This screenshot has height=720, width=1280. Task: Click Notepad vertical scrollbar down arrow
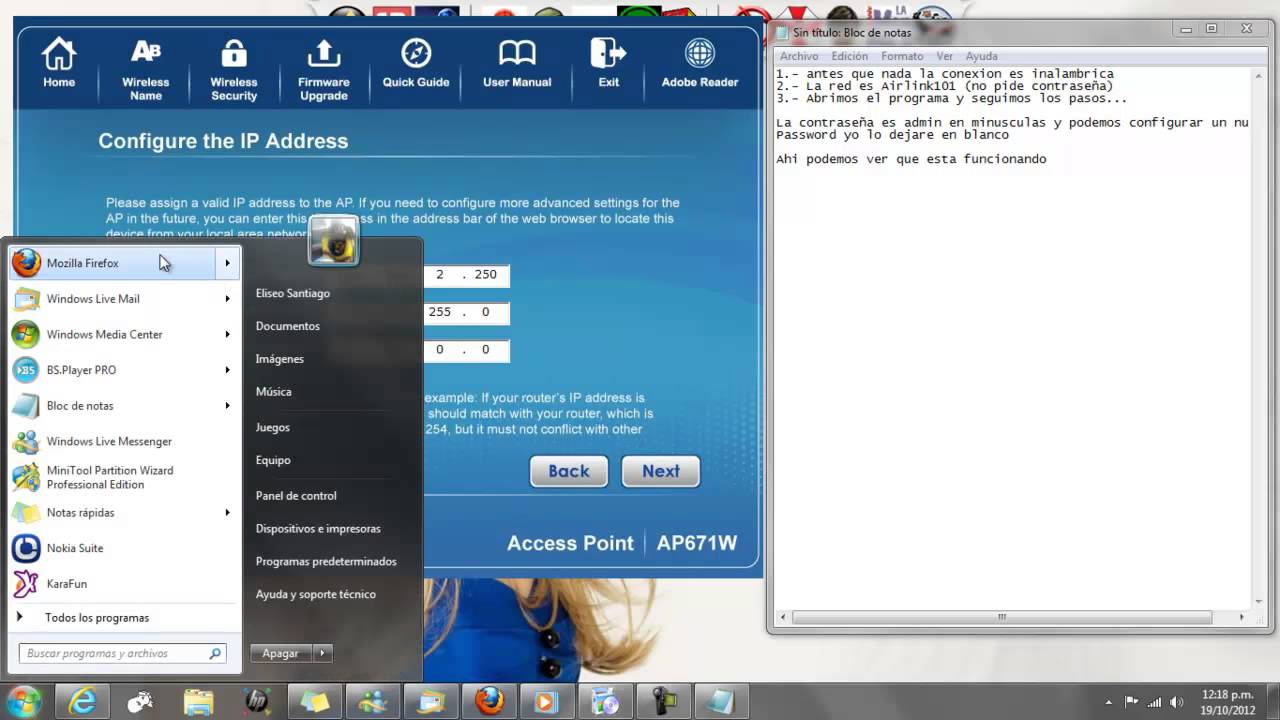1257,602
